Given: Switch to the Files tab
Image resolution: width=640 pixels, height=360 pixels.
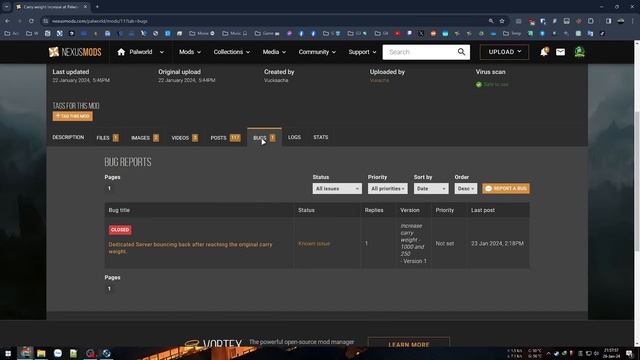Looking at the screenshot, I should tap(107, 138).
